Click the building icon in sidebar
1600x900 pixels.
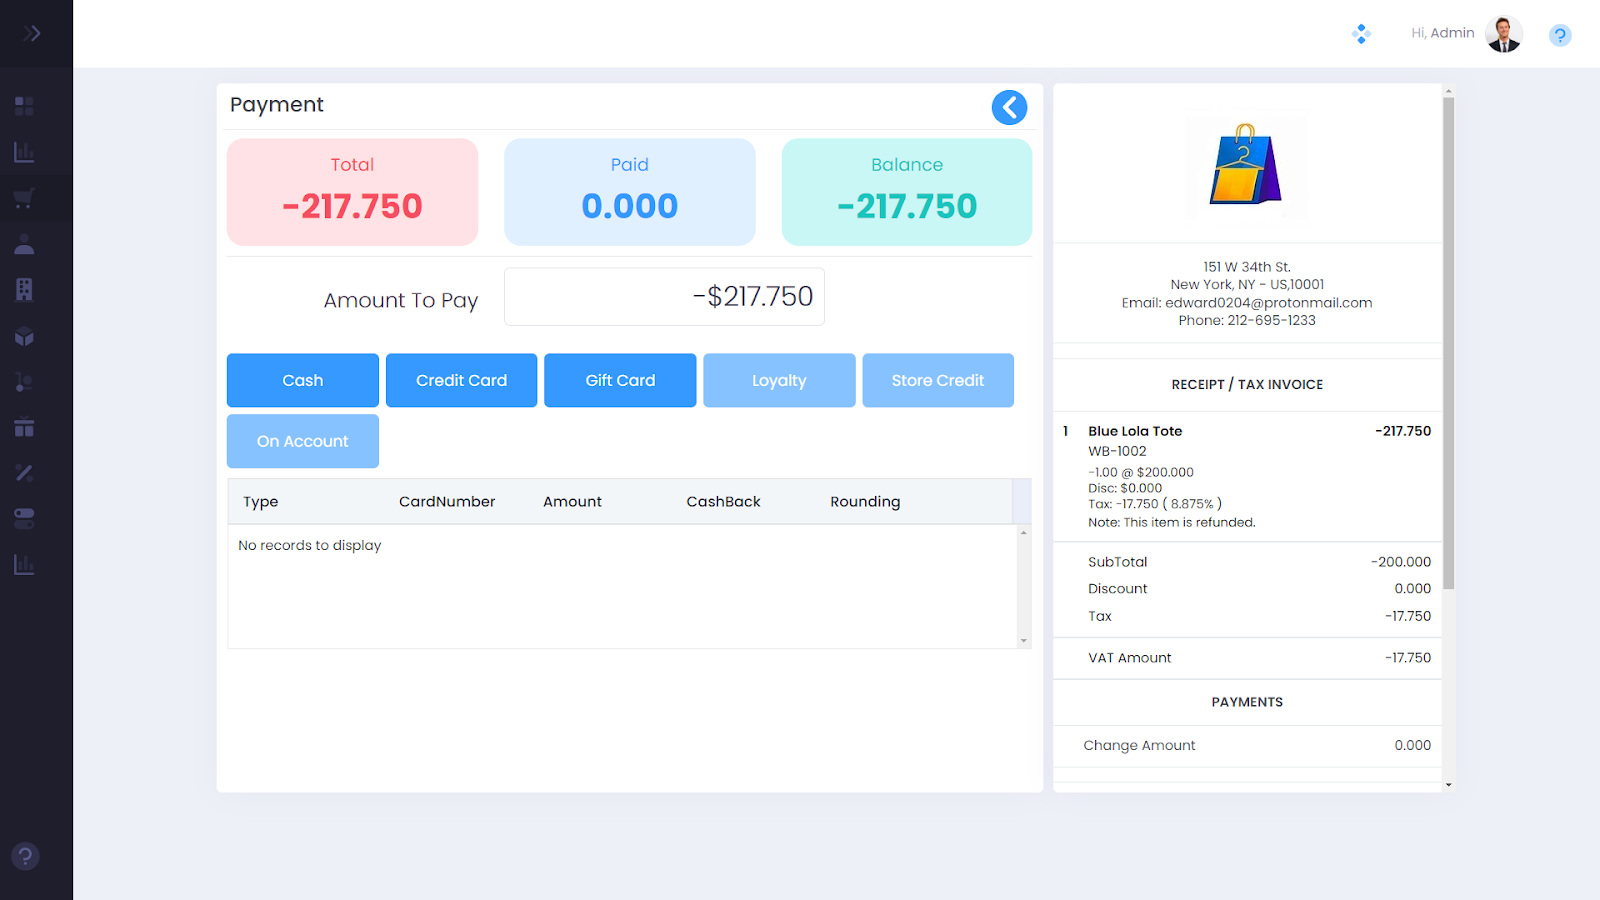coord(24,290)
